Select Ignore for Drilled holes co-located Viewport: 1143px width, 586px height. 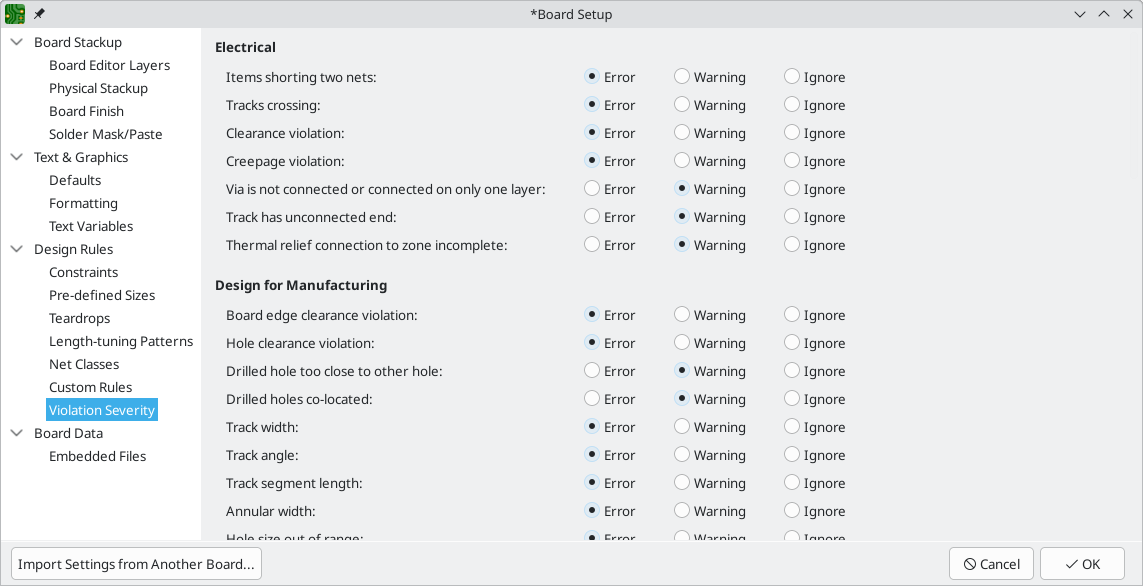pos(792,399)
